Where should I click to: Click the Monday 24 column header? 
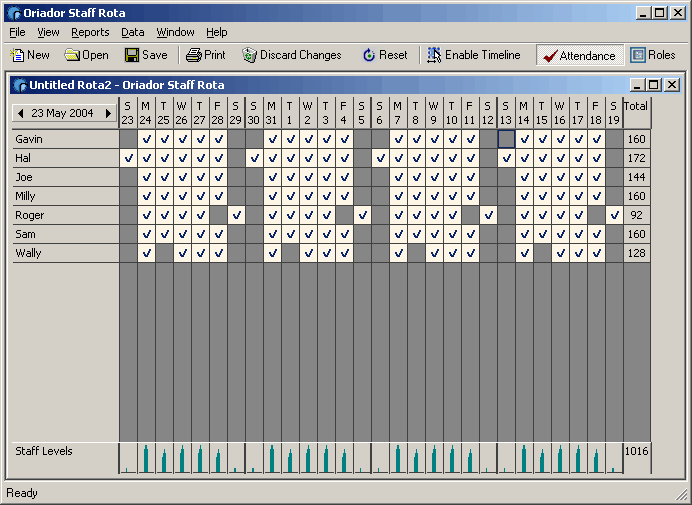click(x=146, y=113)
